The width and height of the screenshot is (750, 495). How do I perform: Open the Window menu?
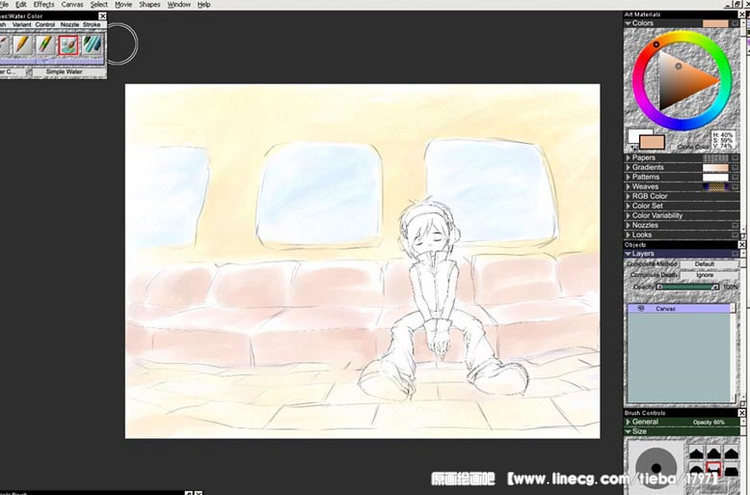pos(178,4)
